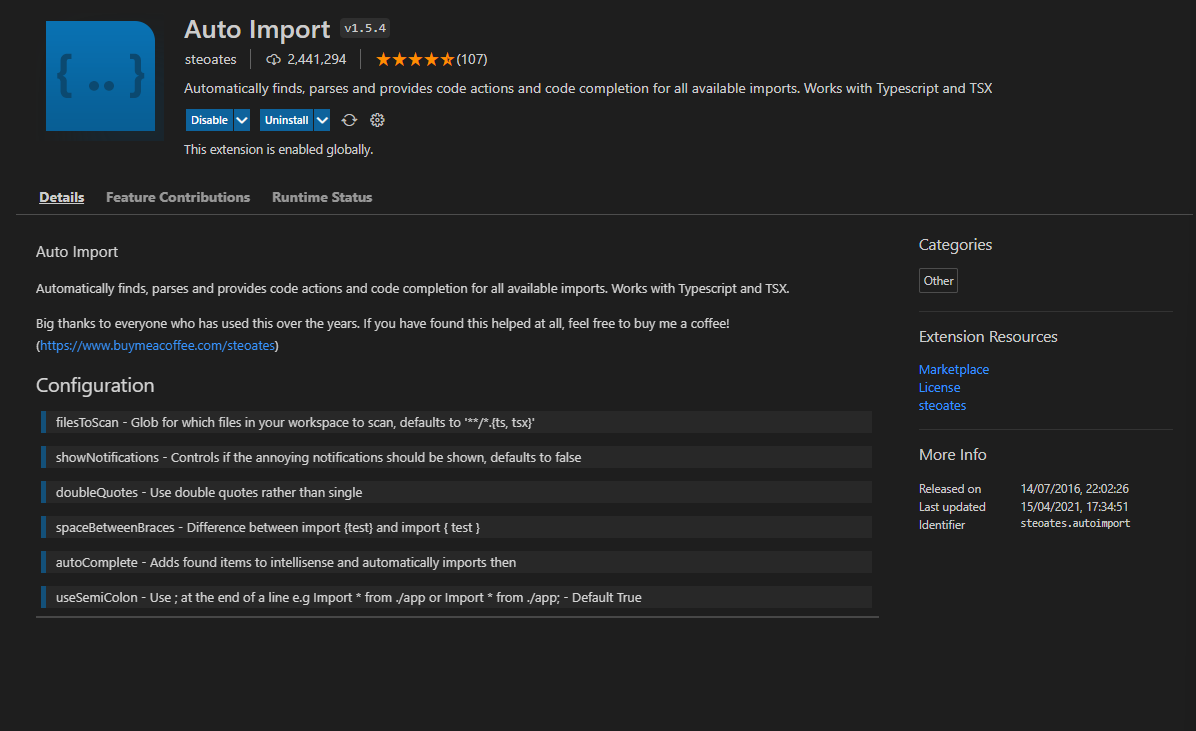Viewport: 1196px width, 731px height.
Task: Open the Runtime Status tab
Action: (x=321, y=197)
